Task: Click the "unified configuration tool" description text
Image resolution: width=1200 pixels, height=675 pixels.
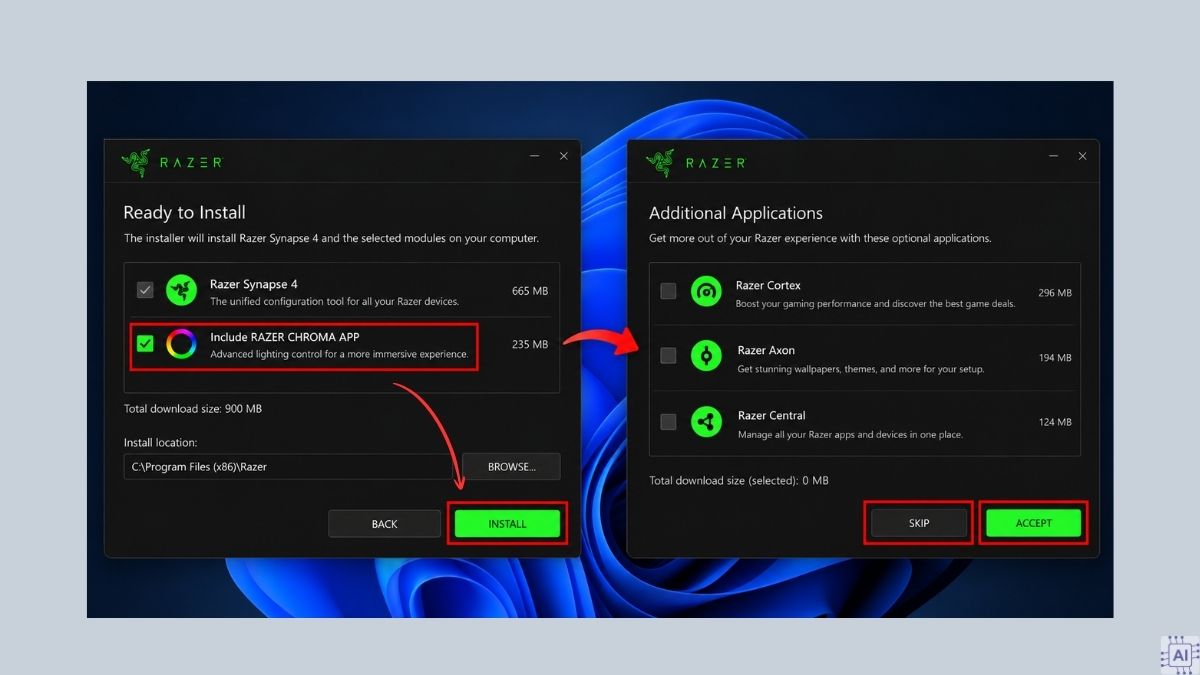Action: 335,301
